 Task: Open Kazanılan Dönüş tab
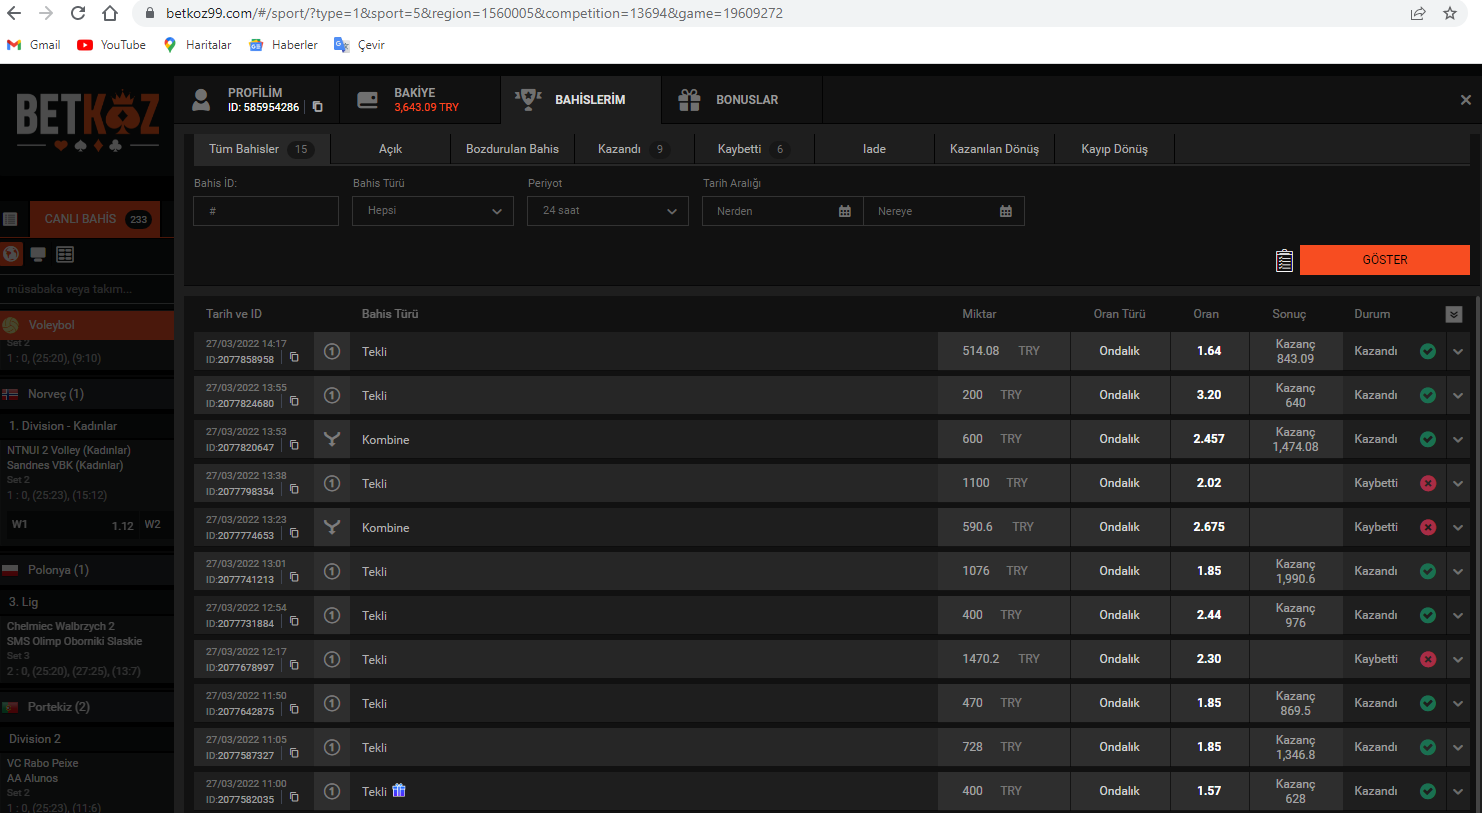tap(994, 149)
